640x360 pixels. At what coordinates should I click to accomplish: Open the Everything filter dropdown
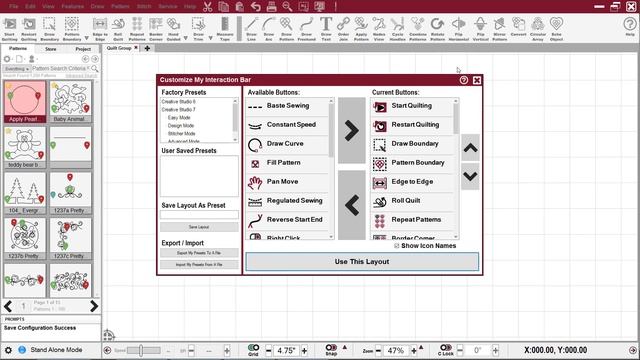click(x=17, y=69)
